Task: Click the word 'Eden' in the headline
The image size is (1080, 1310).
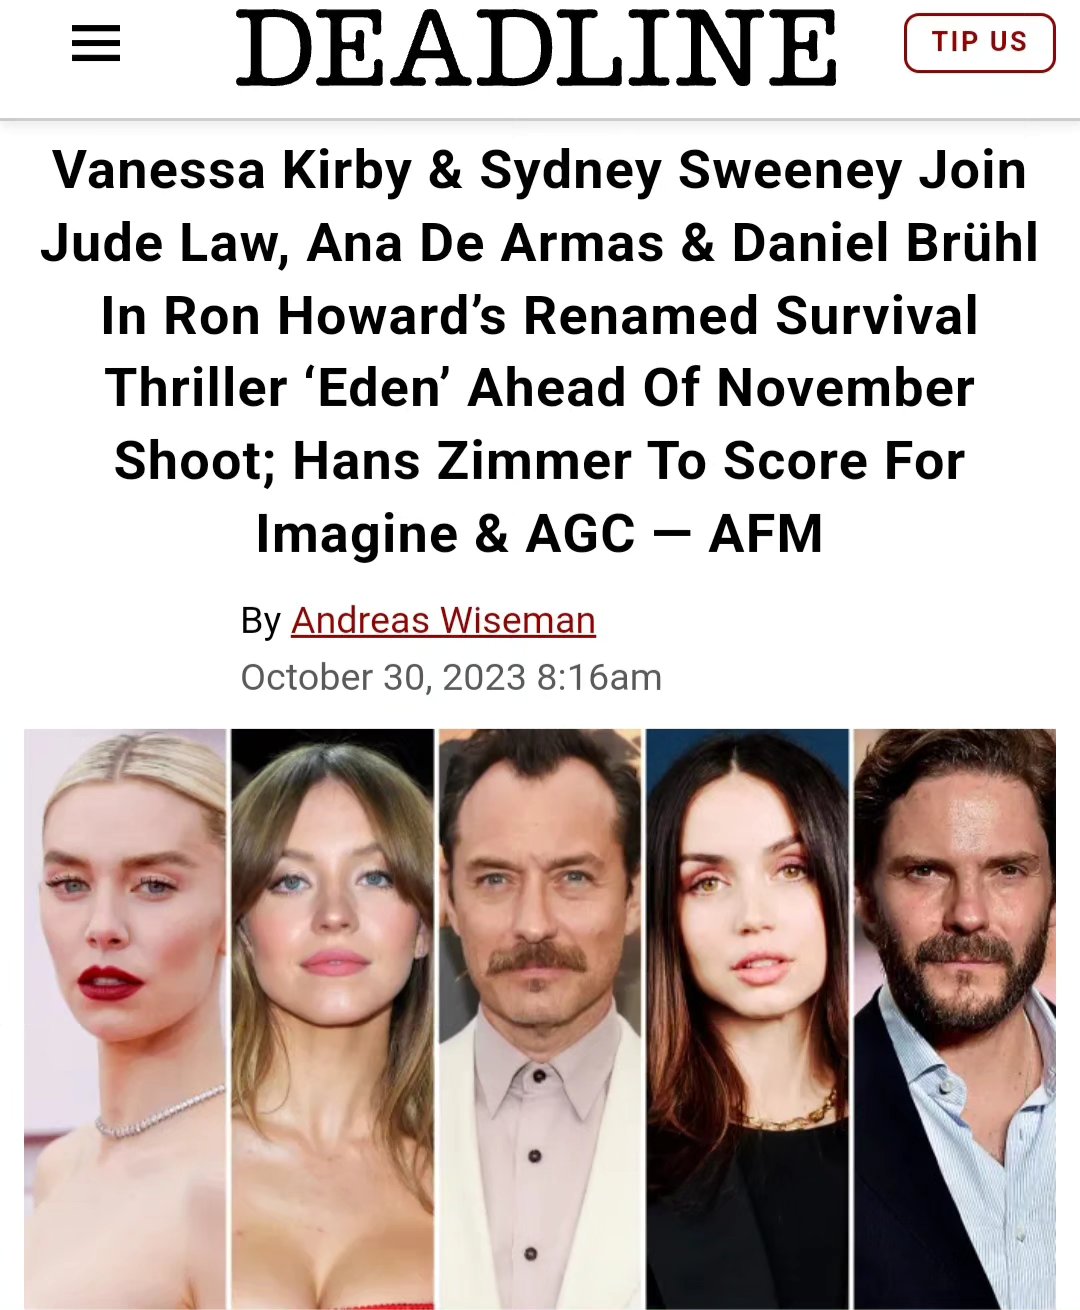Action: (x=379, y=388)
